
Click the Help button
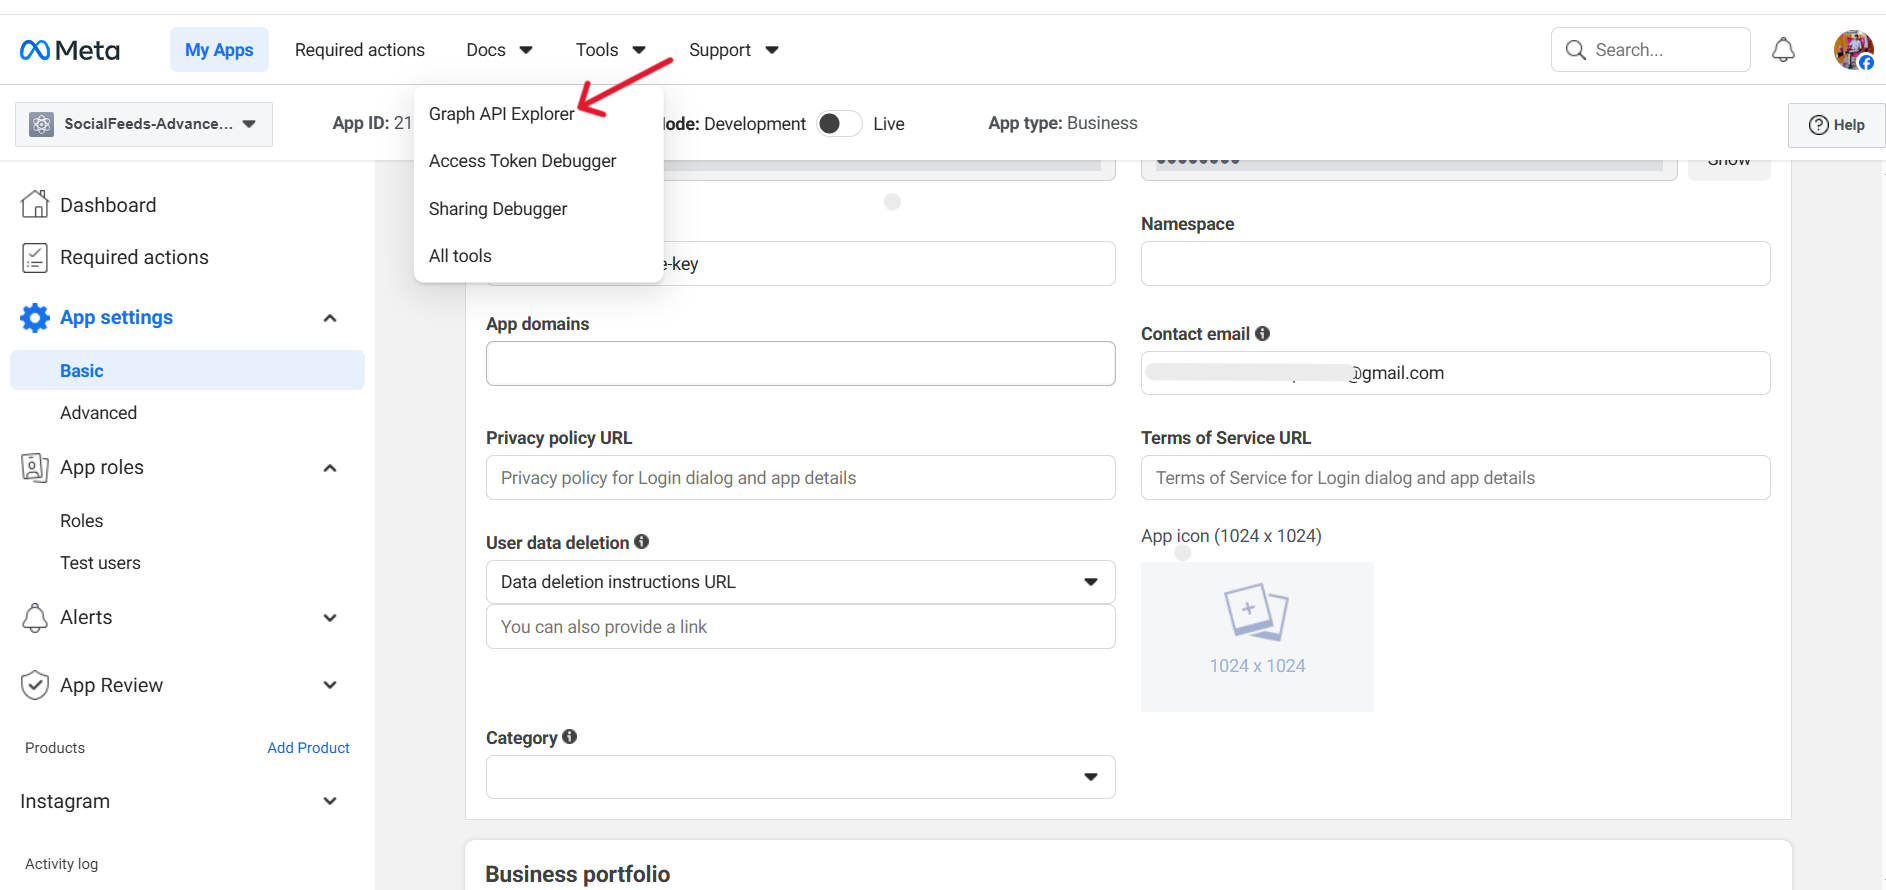coord(1836,125)
